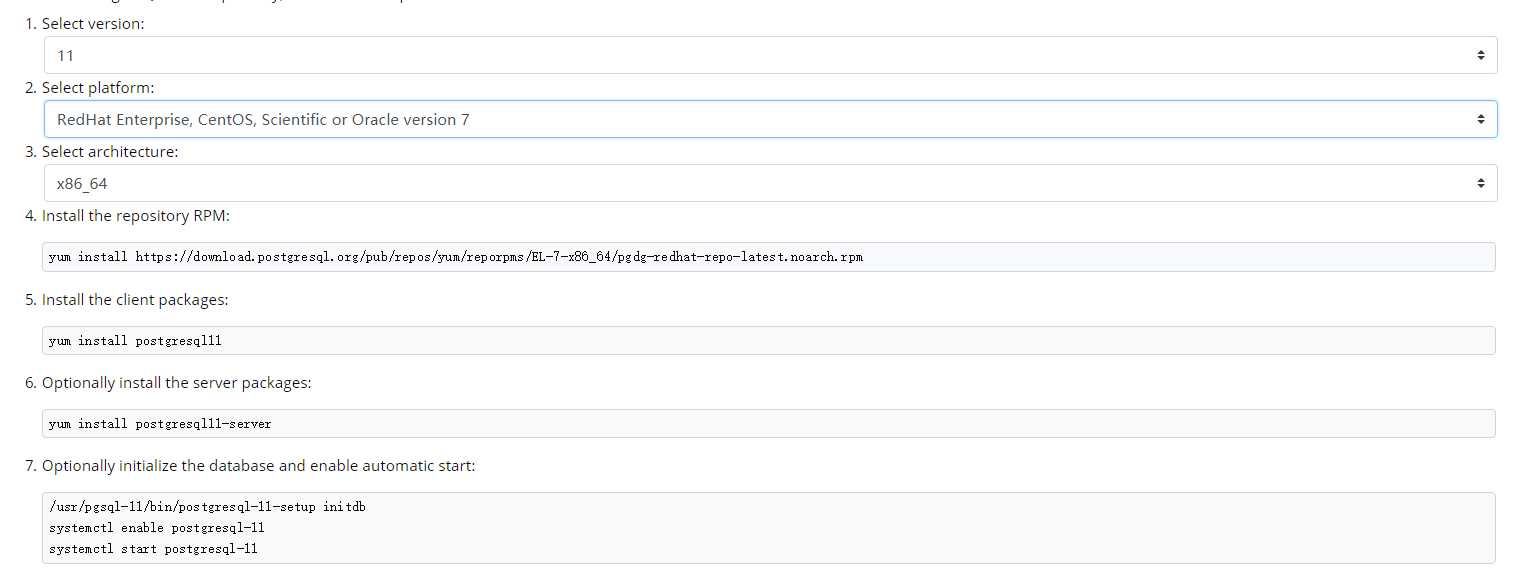
Task: Click the version dropdown arrow icon
Action: [1480, 56]
